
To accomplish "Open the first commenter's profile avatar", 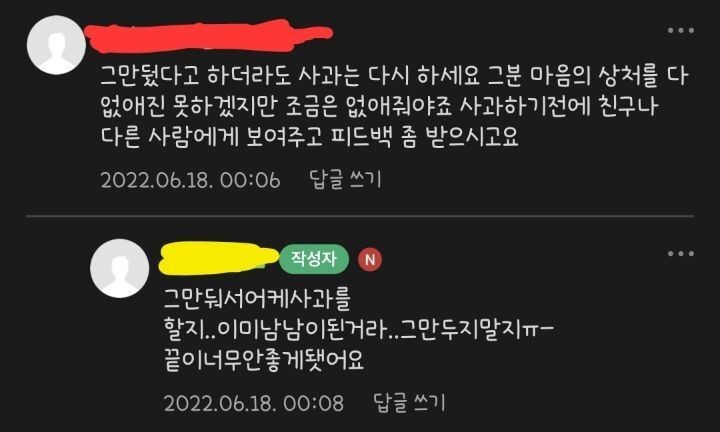I will [x=56, y=45].
